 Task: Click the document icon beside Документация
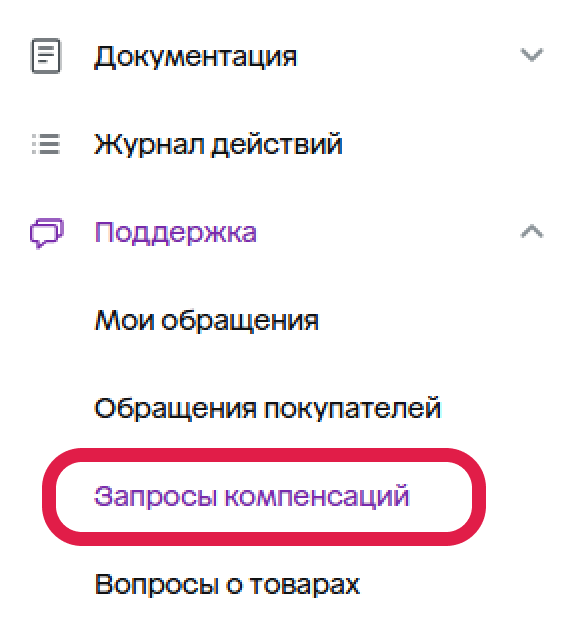(x=46, y=56)
